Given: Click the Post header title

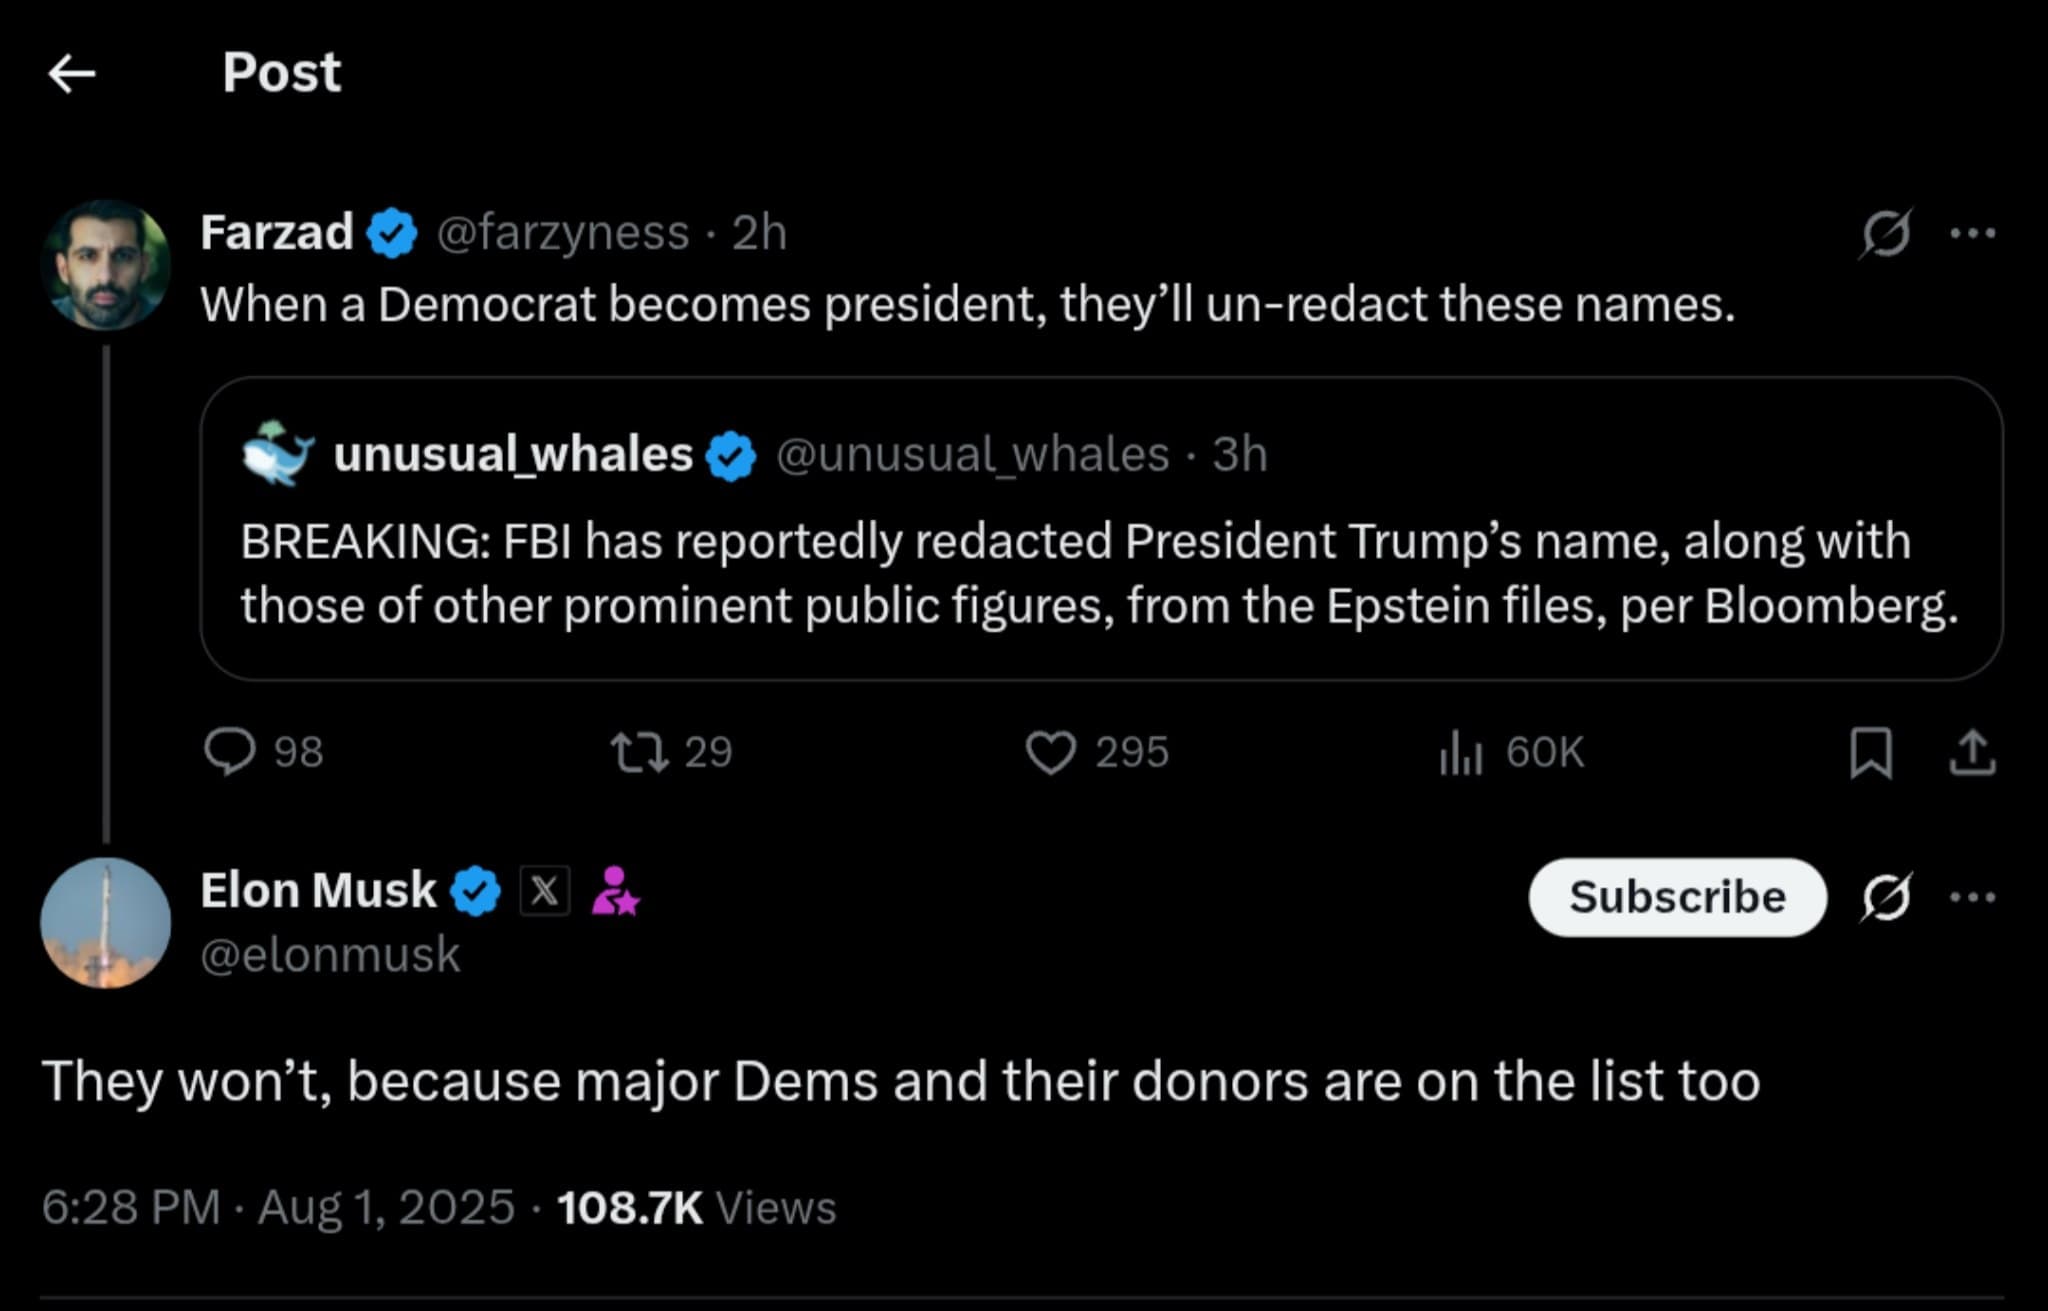Looking at the screenshot, I should pos(281,73).
